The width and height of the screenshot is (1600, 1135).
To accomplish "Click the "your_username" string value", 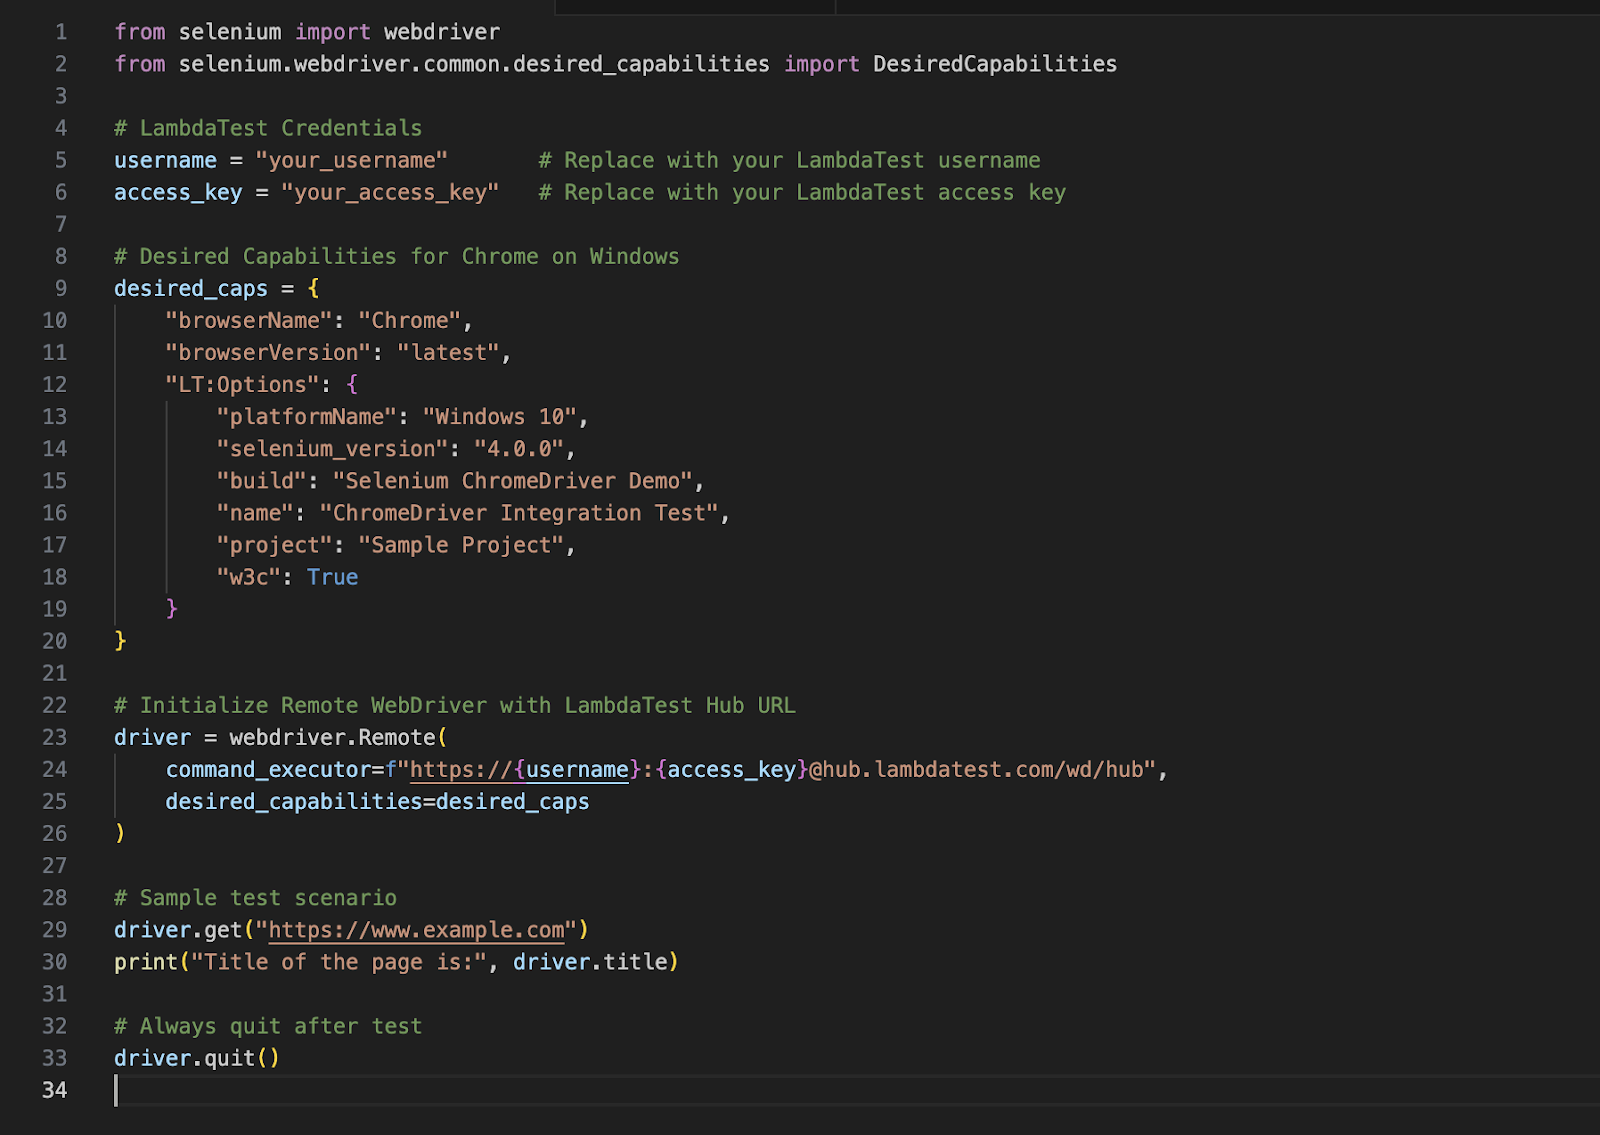I will point(351,161).
